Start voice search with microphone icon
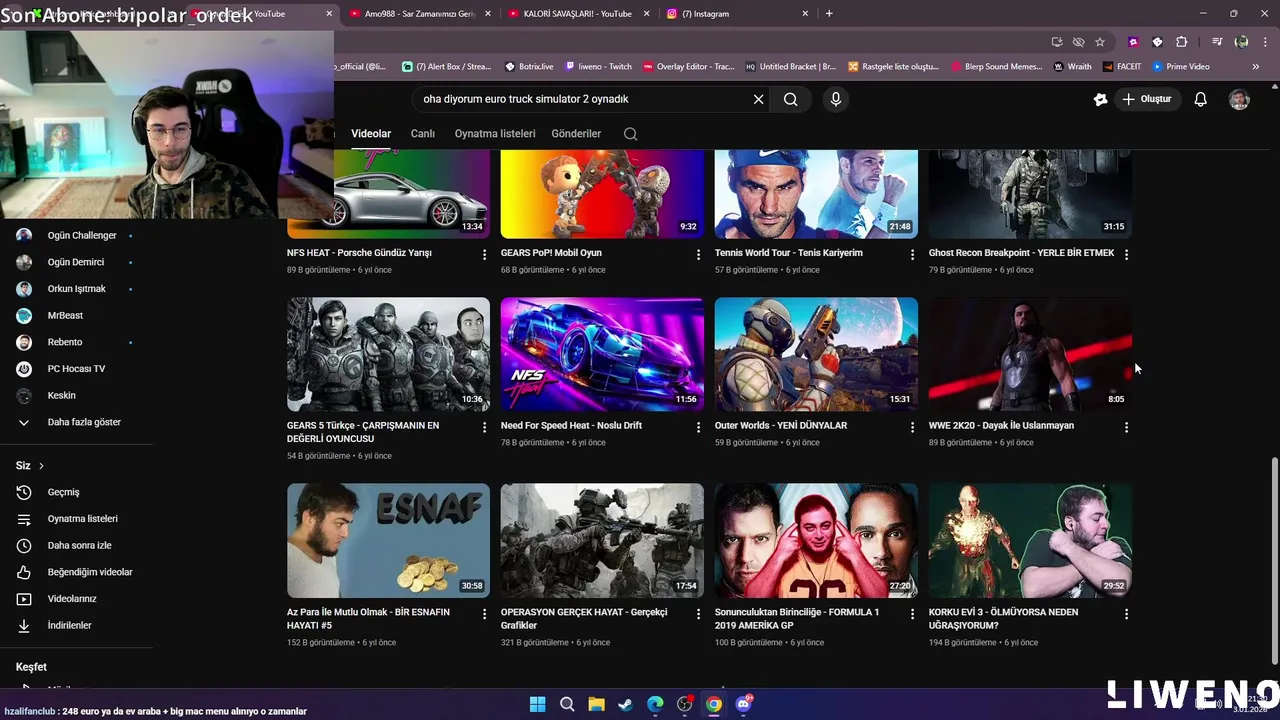Screen dimensions: 1280x720 (836, 99)
